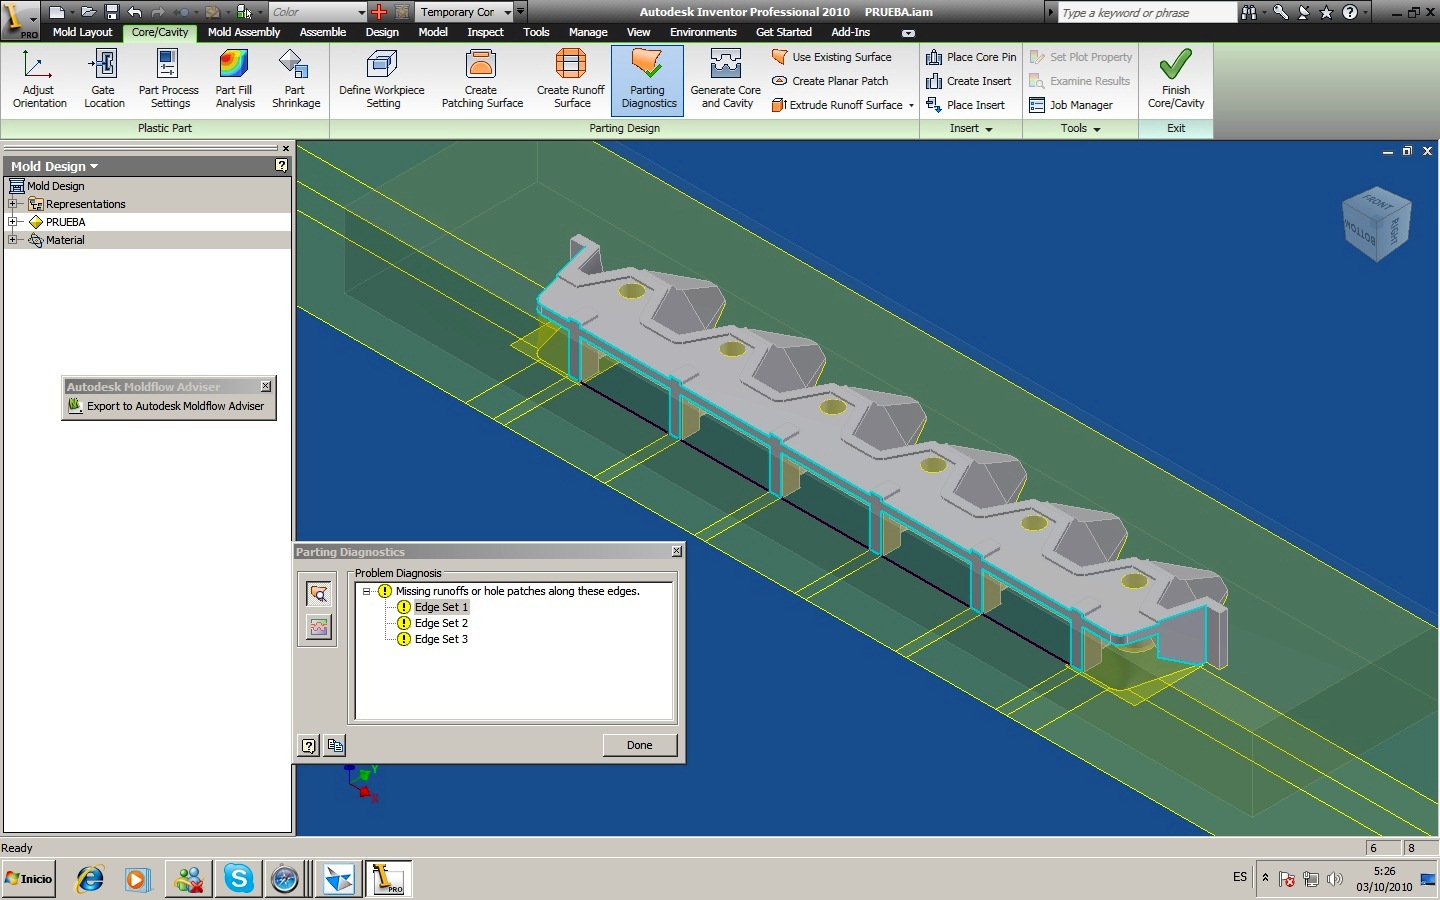Select Edge Set 2 in diagnosis
1440x900 pixels.
click(441, 623)
